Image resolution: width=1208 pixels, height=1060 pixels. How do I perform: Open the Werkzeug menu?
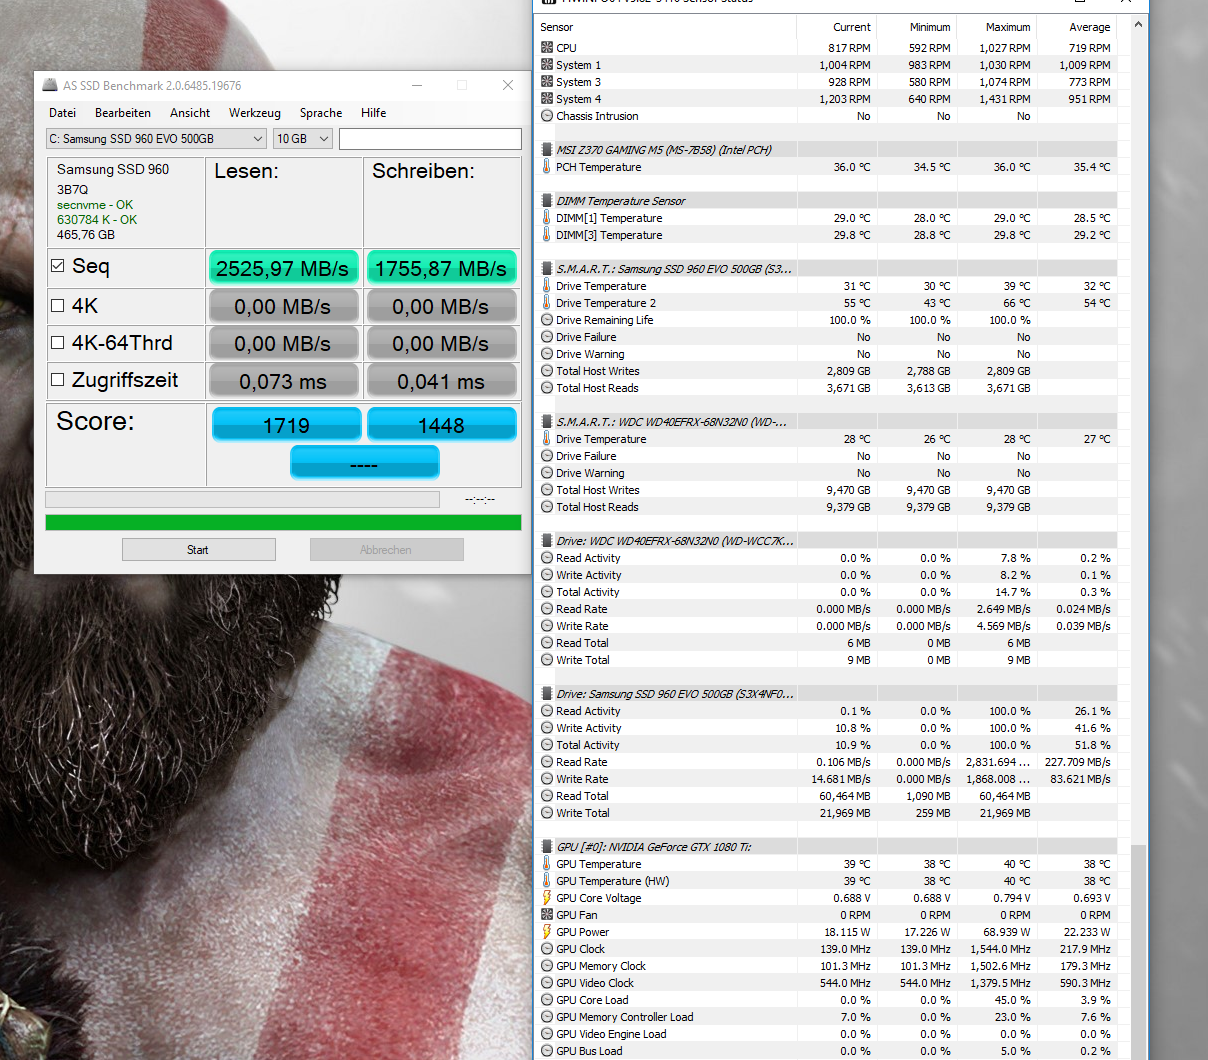tap(255, 113)
